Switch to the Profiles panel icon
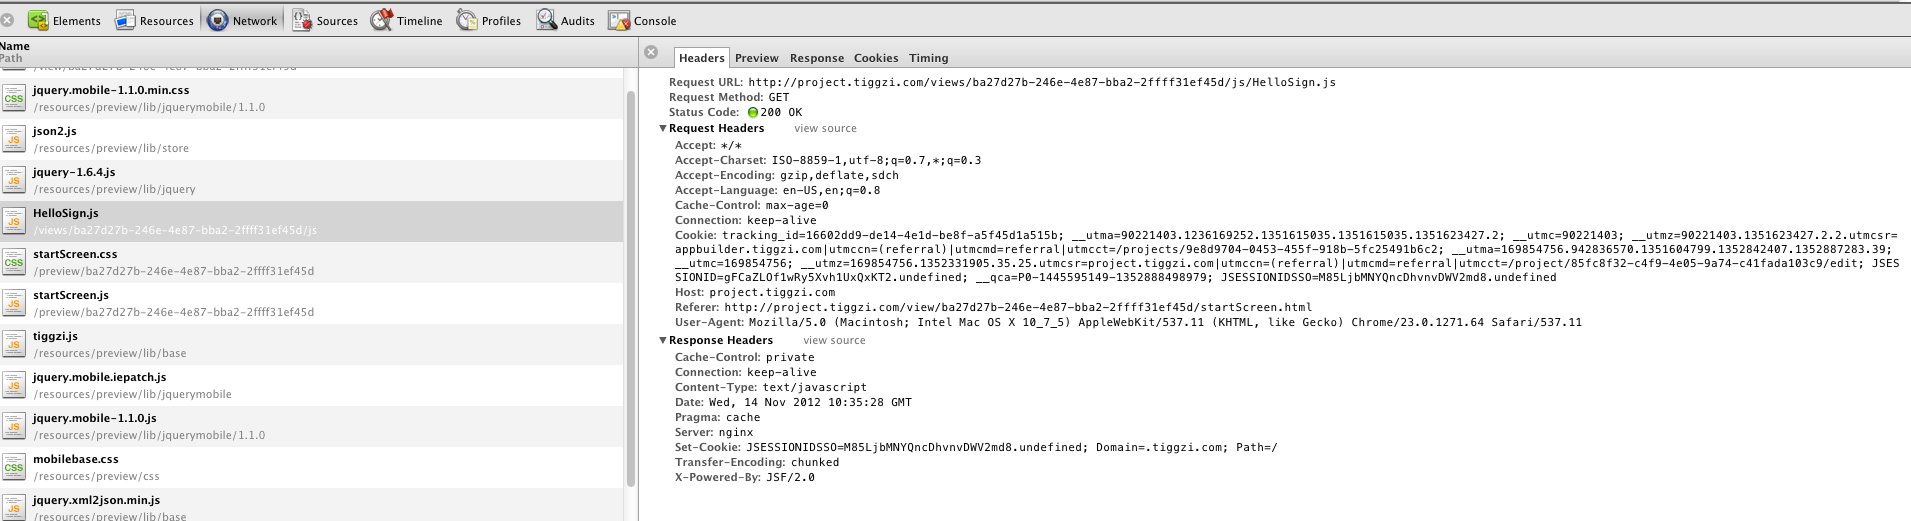Image resolution: width=1911 pixels, height=521 pixels. pyautogui.click(x=467, y=20)
